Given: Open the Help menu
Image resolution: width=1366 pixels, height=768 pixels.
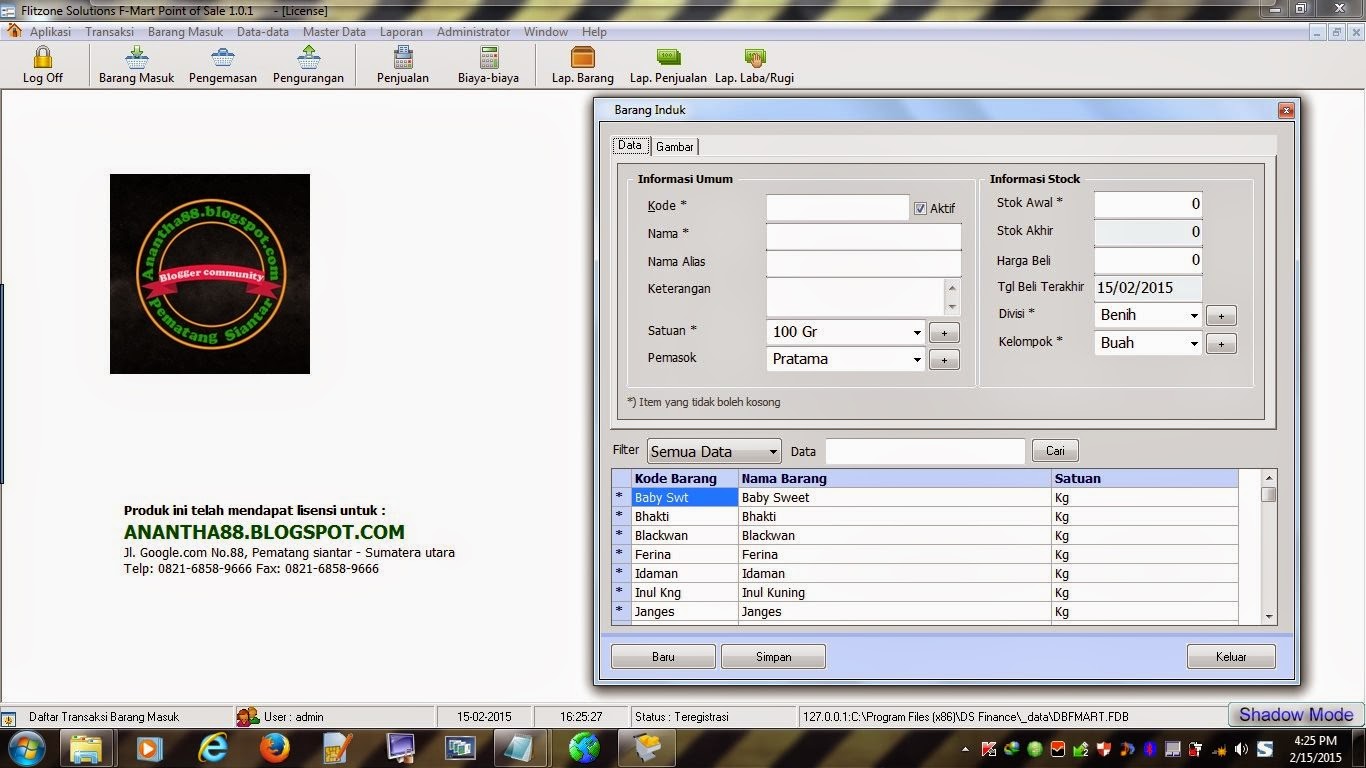Looking at the screenshot, I should click(x=594, y=32).
